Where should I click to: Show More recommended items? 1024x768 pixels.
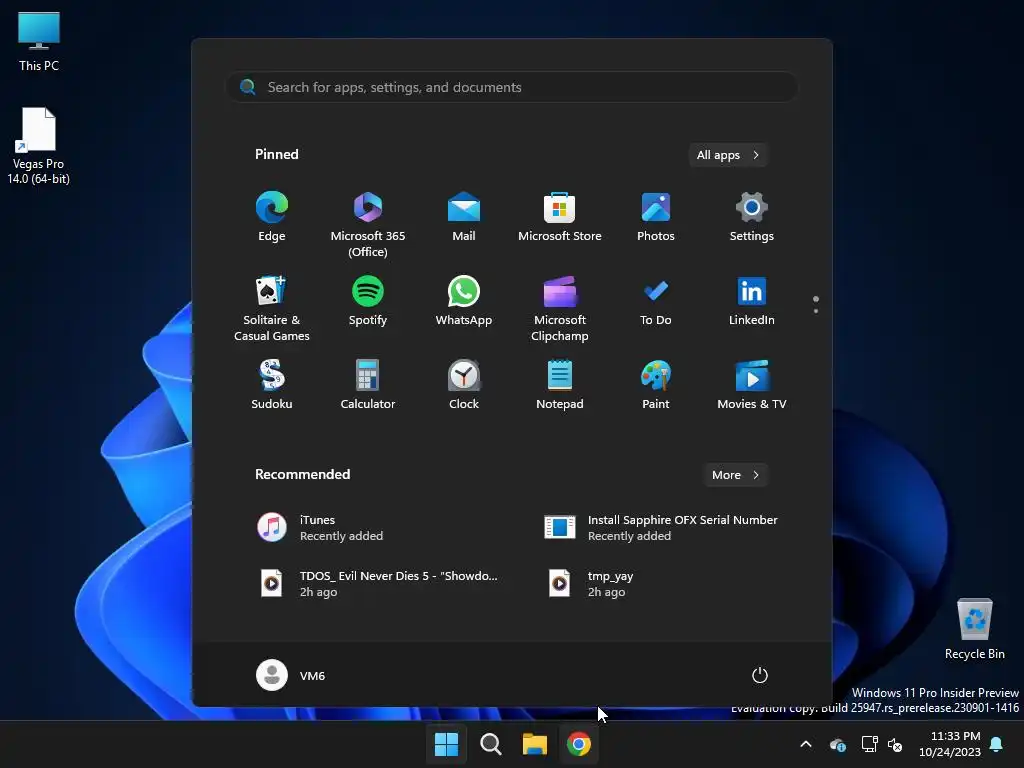tap(736, 475)
